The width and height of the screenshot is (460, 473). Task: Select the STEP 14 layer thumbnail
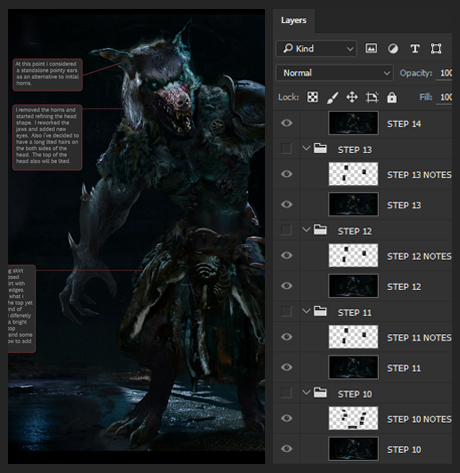pos(353,123)
